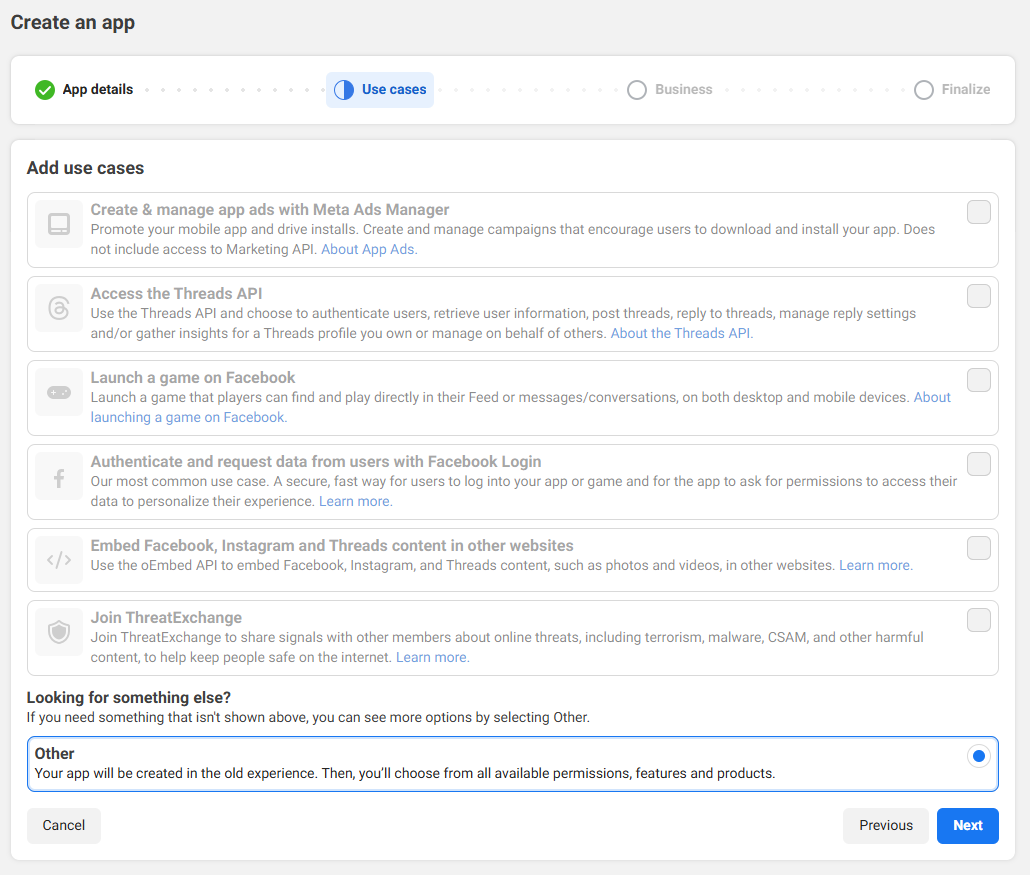Select the Use cases step
Image resolution: width=1030 pixels, height=875 pixels.
click(380, 90)
